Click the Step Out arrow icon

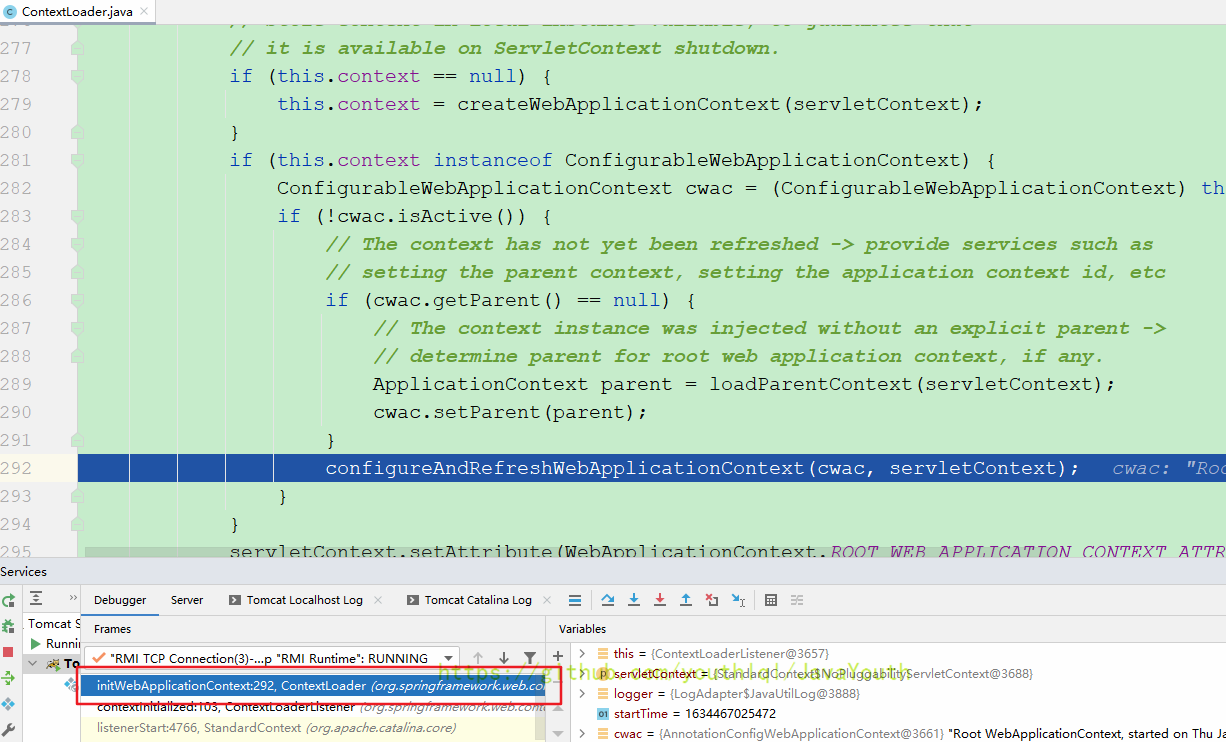(x=686, y=600)
